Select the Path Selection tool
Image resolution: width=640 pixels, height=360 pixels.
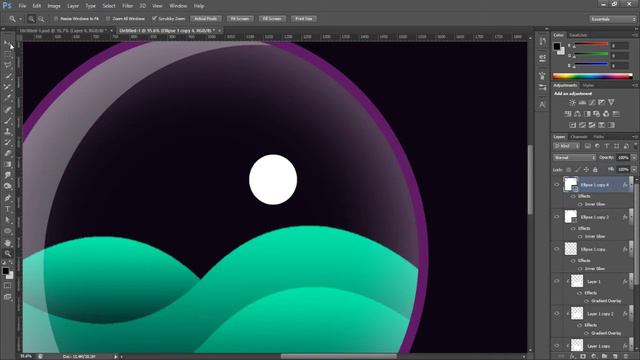(x=8, y=220)
